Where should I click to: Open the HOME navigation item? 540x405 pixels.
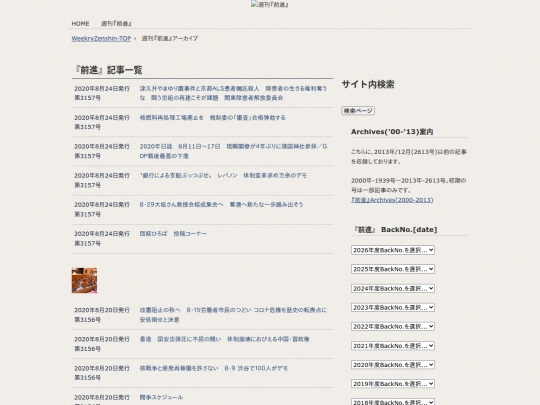tap(80, 23)
